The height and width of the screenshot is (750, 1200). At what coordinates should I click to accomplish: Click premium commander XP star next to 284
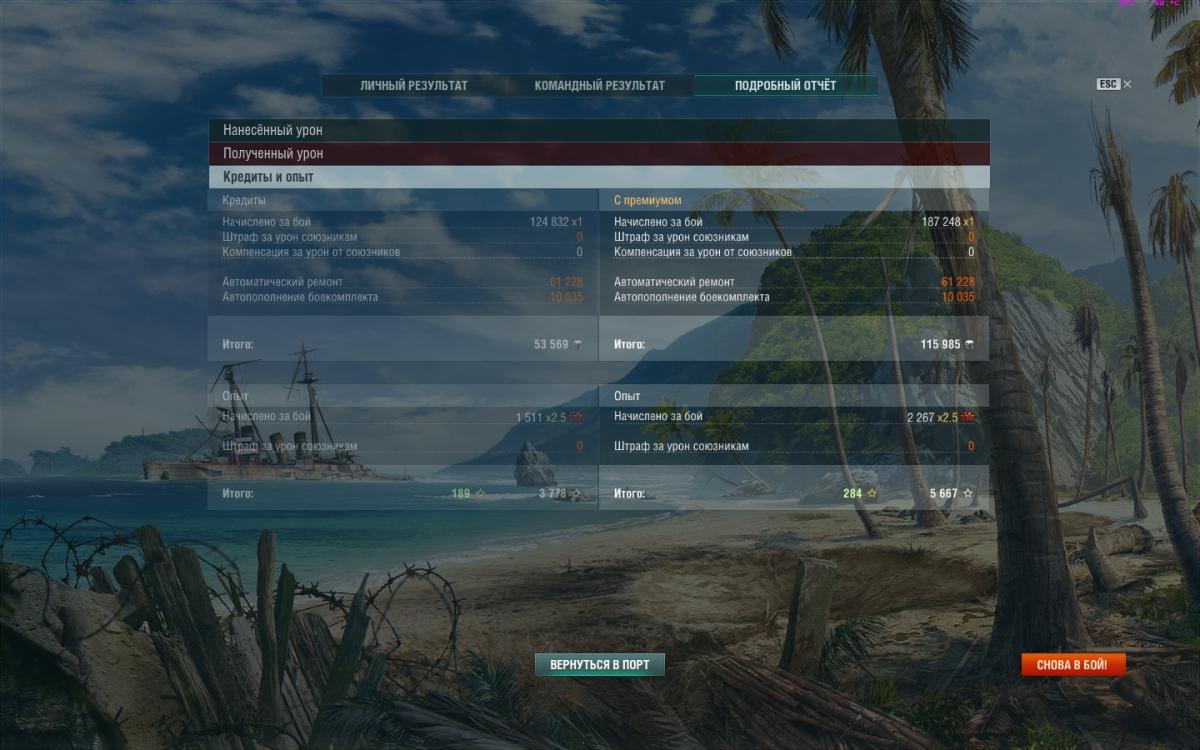click(872, 493)
